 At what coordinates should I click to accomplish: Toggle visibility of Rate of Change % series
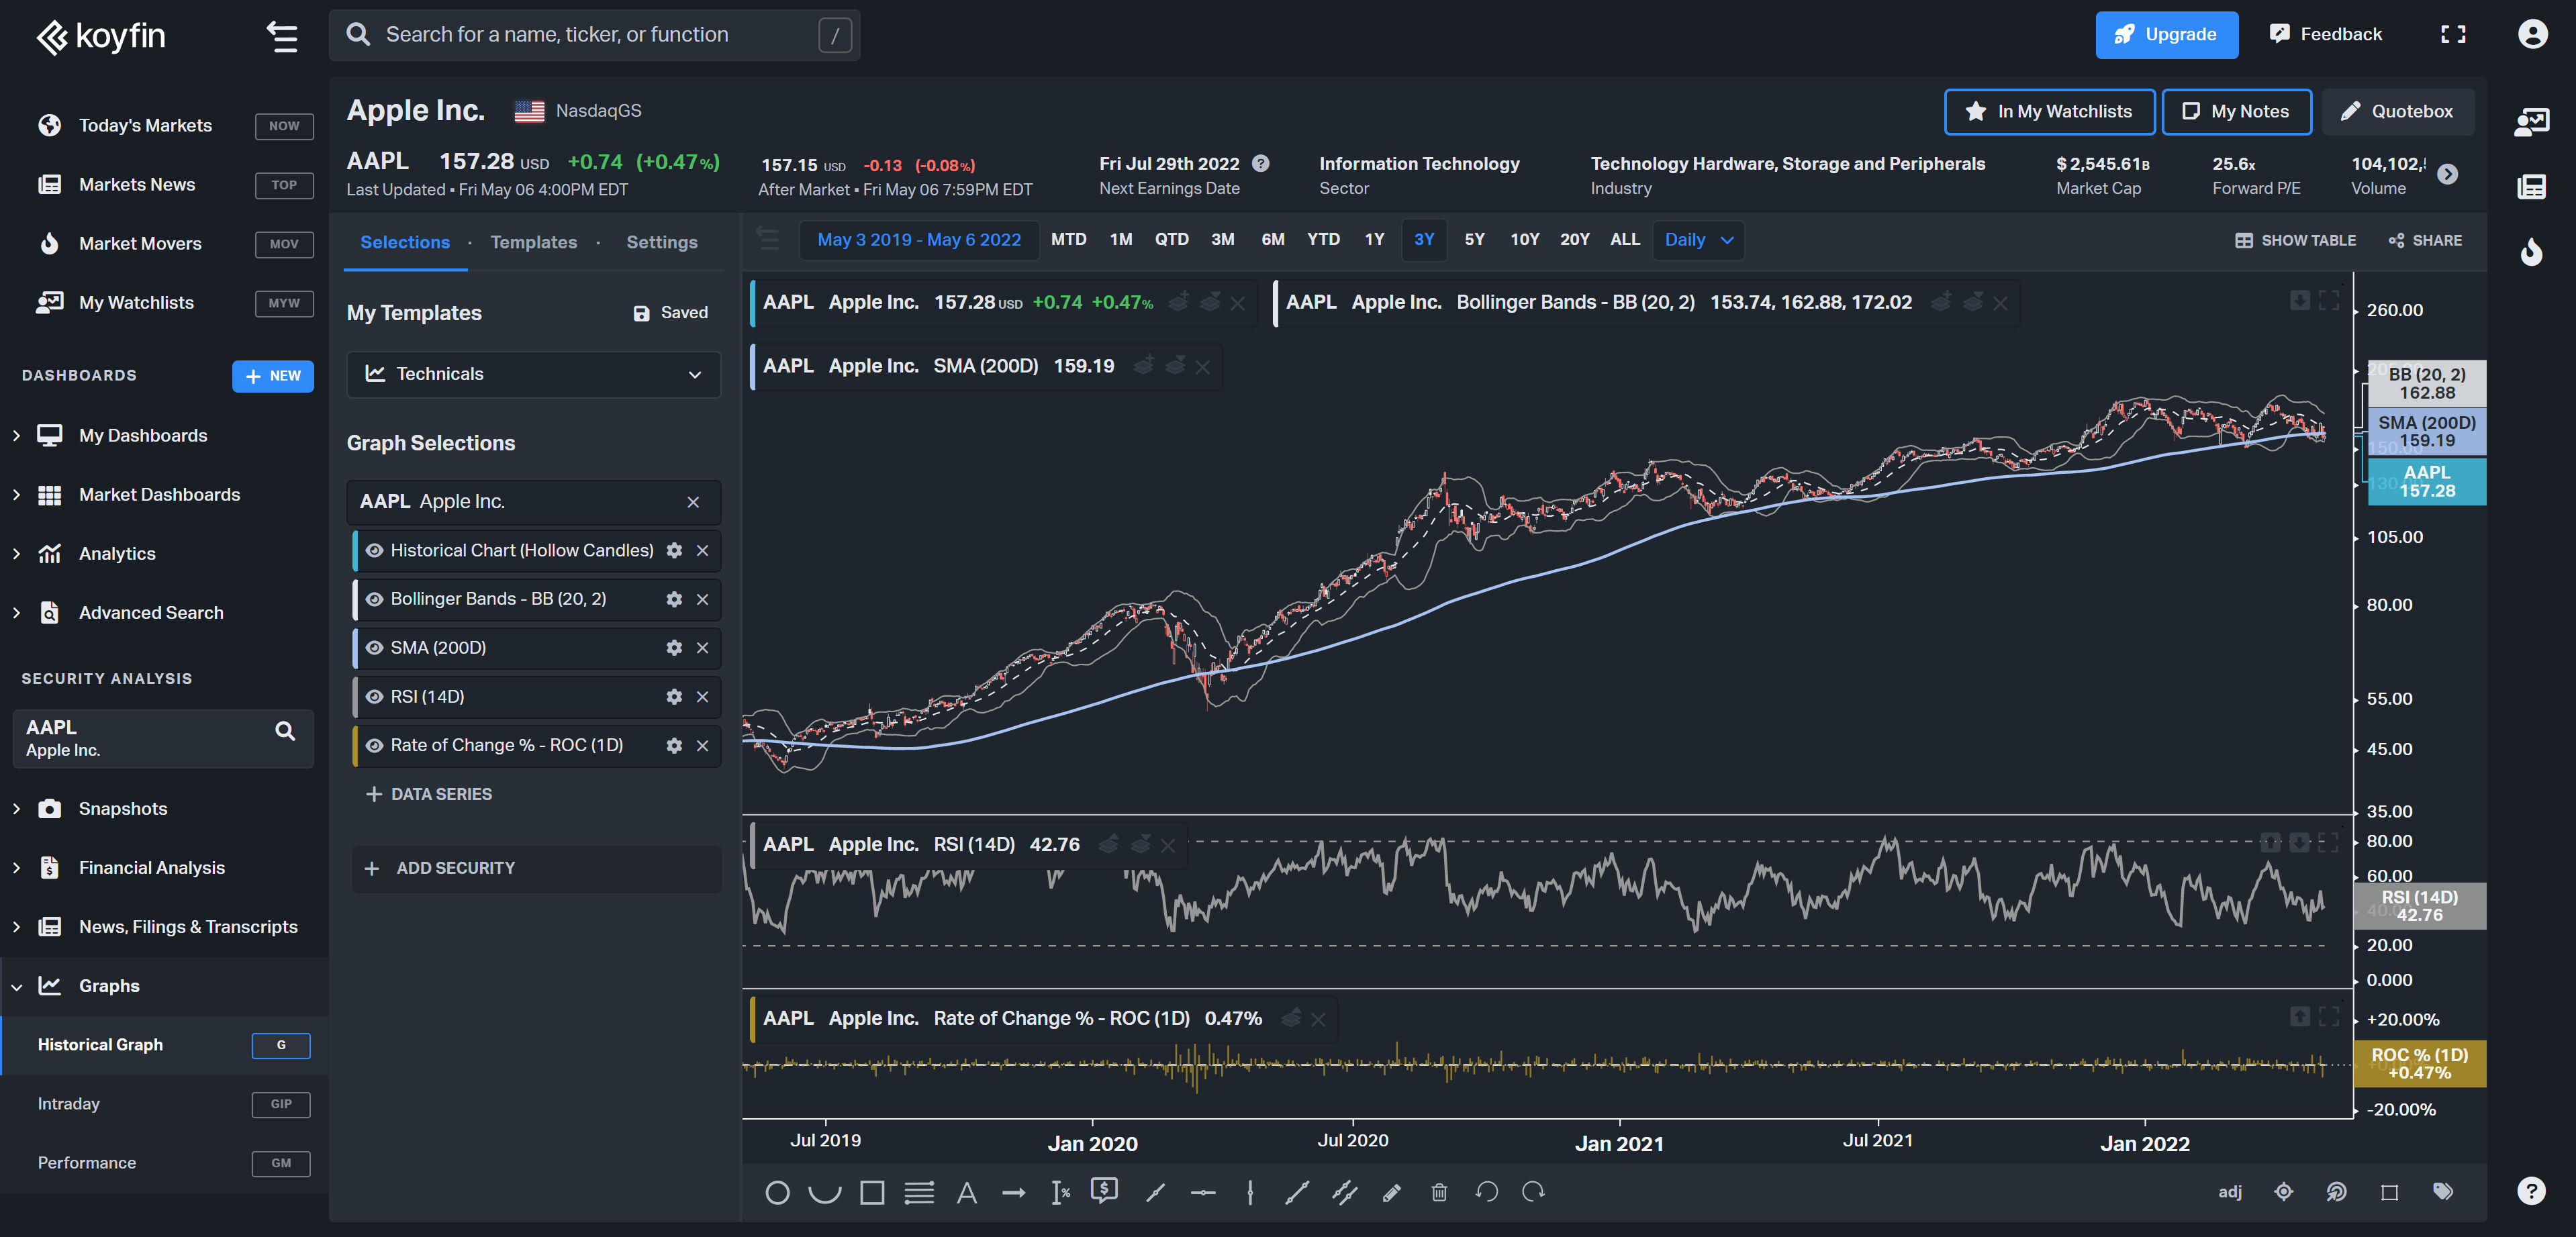[375, 745]
